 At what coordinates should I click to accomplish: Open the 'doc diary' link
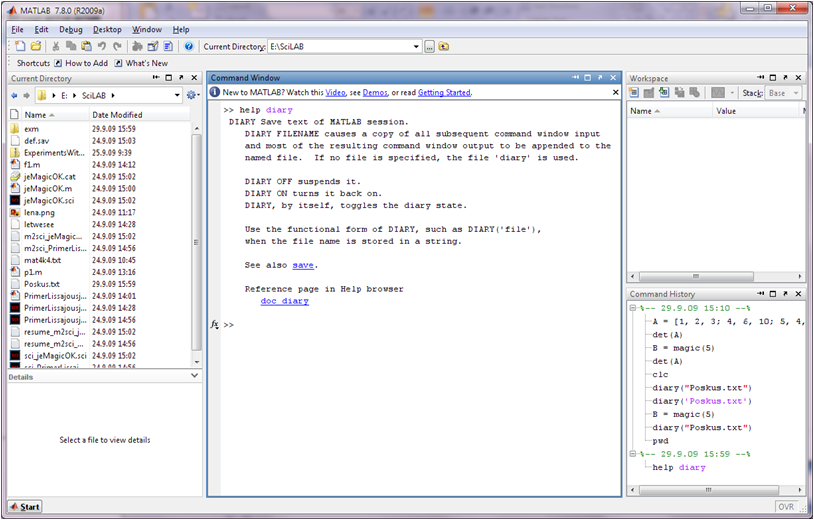tap(284, 301)
